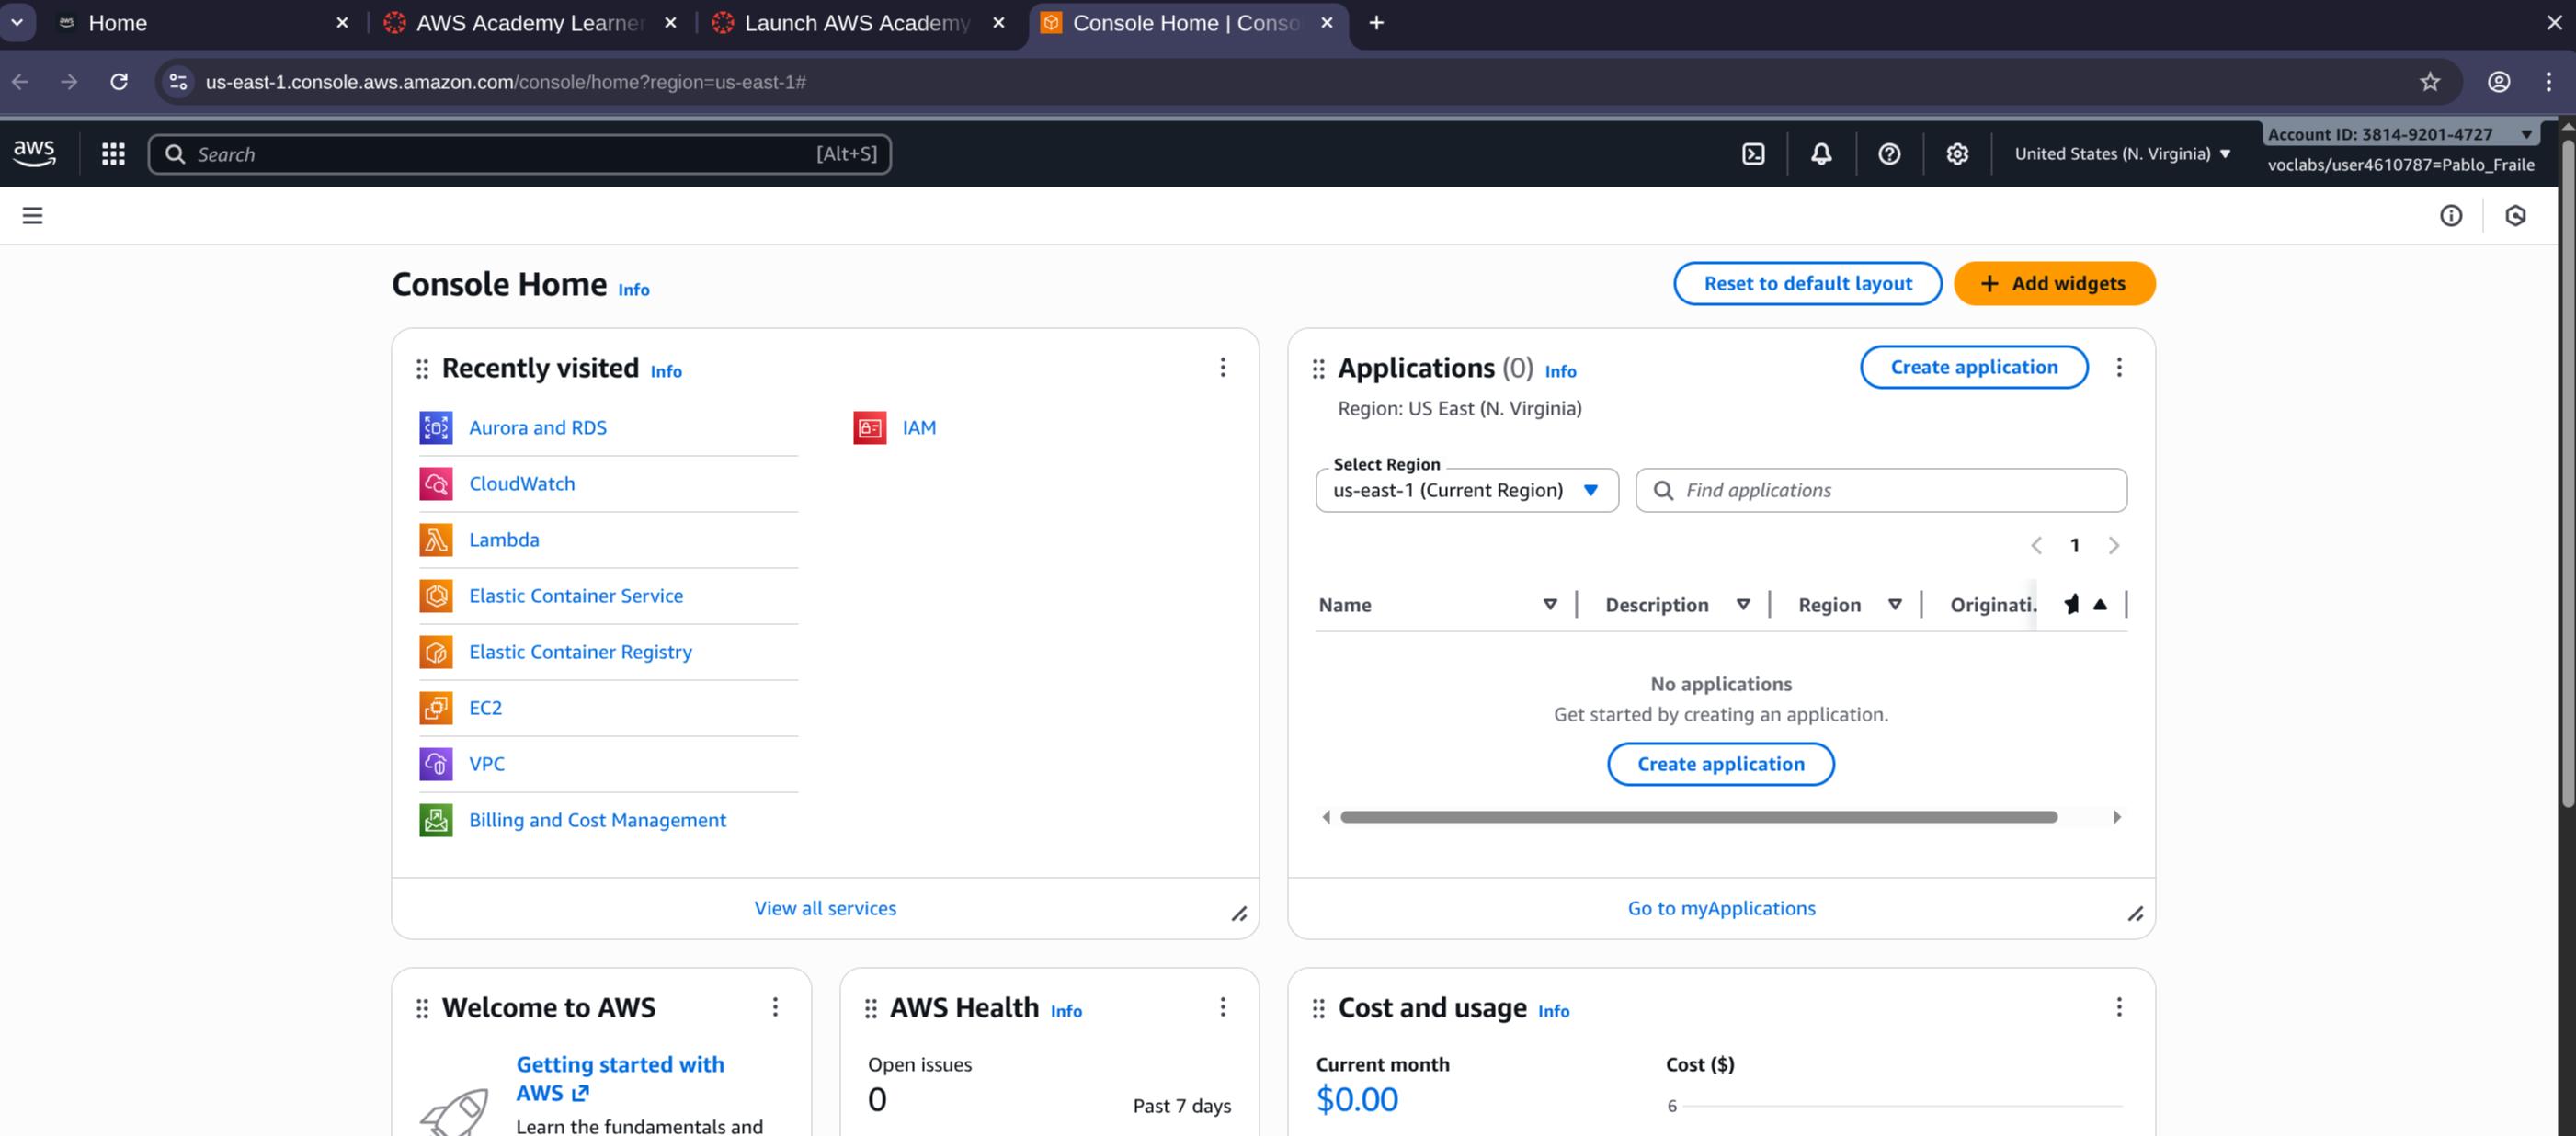Screen dimensions: 2576x1136
Task: Open the settings gear icon
Action: click(1957, 154)
